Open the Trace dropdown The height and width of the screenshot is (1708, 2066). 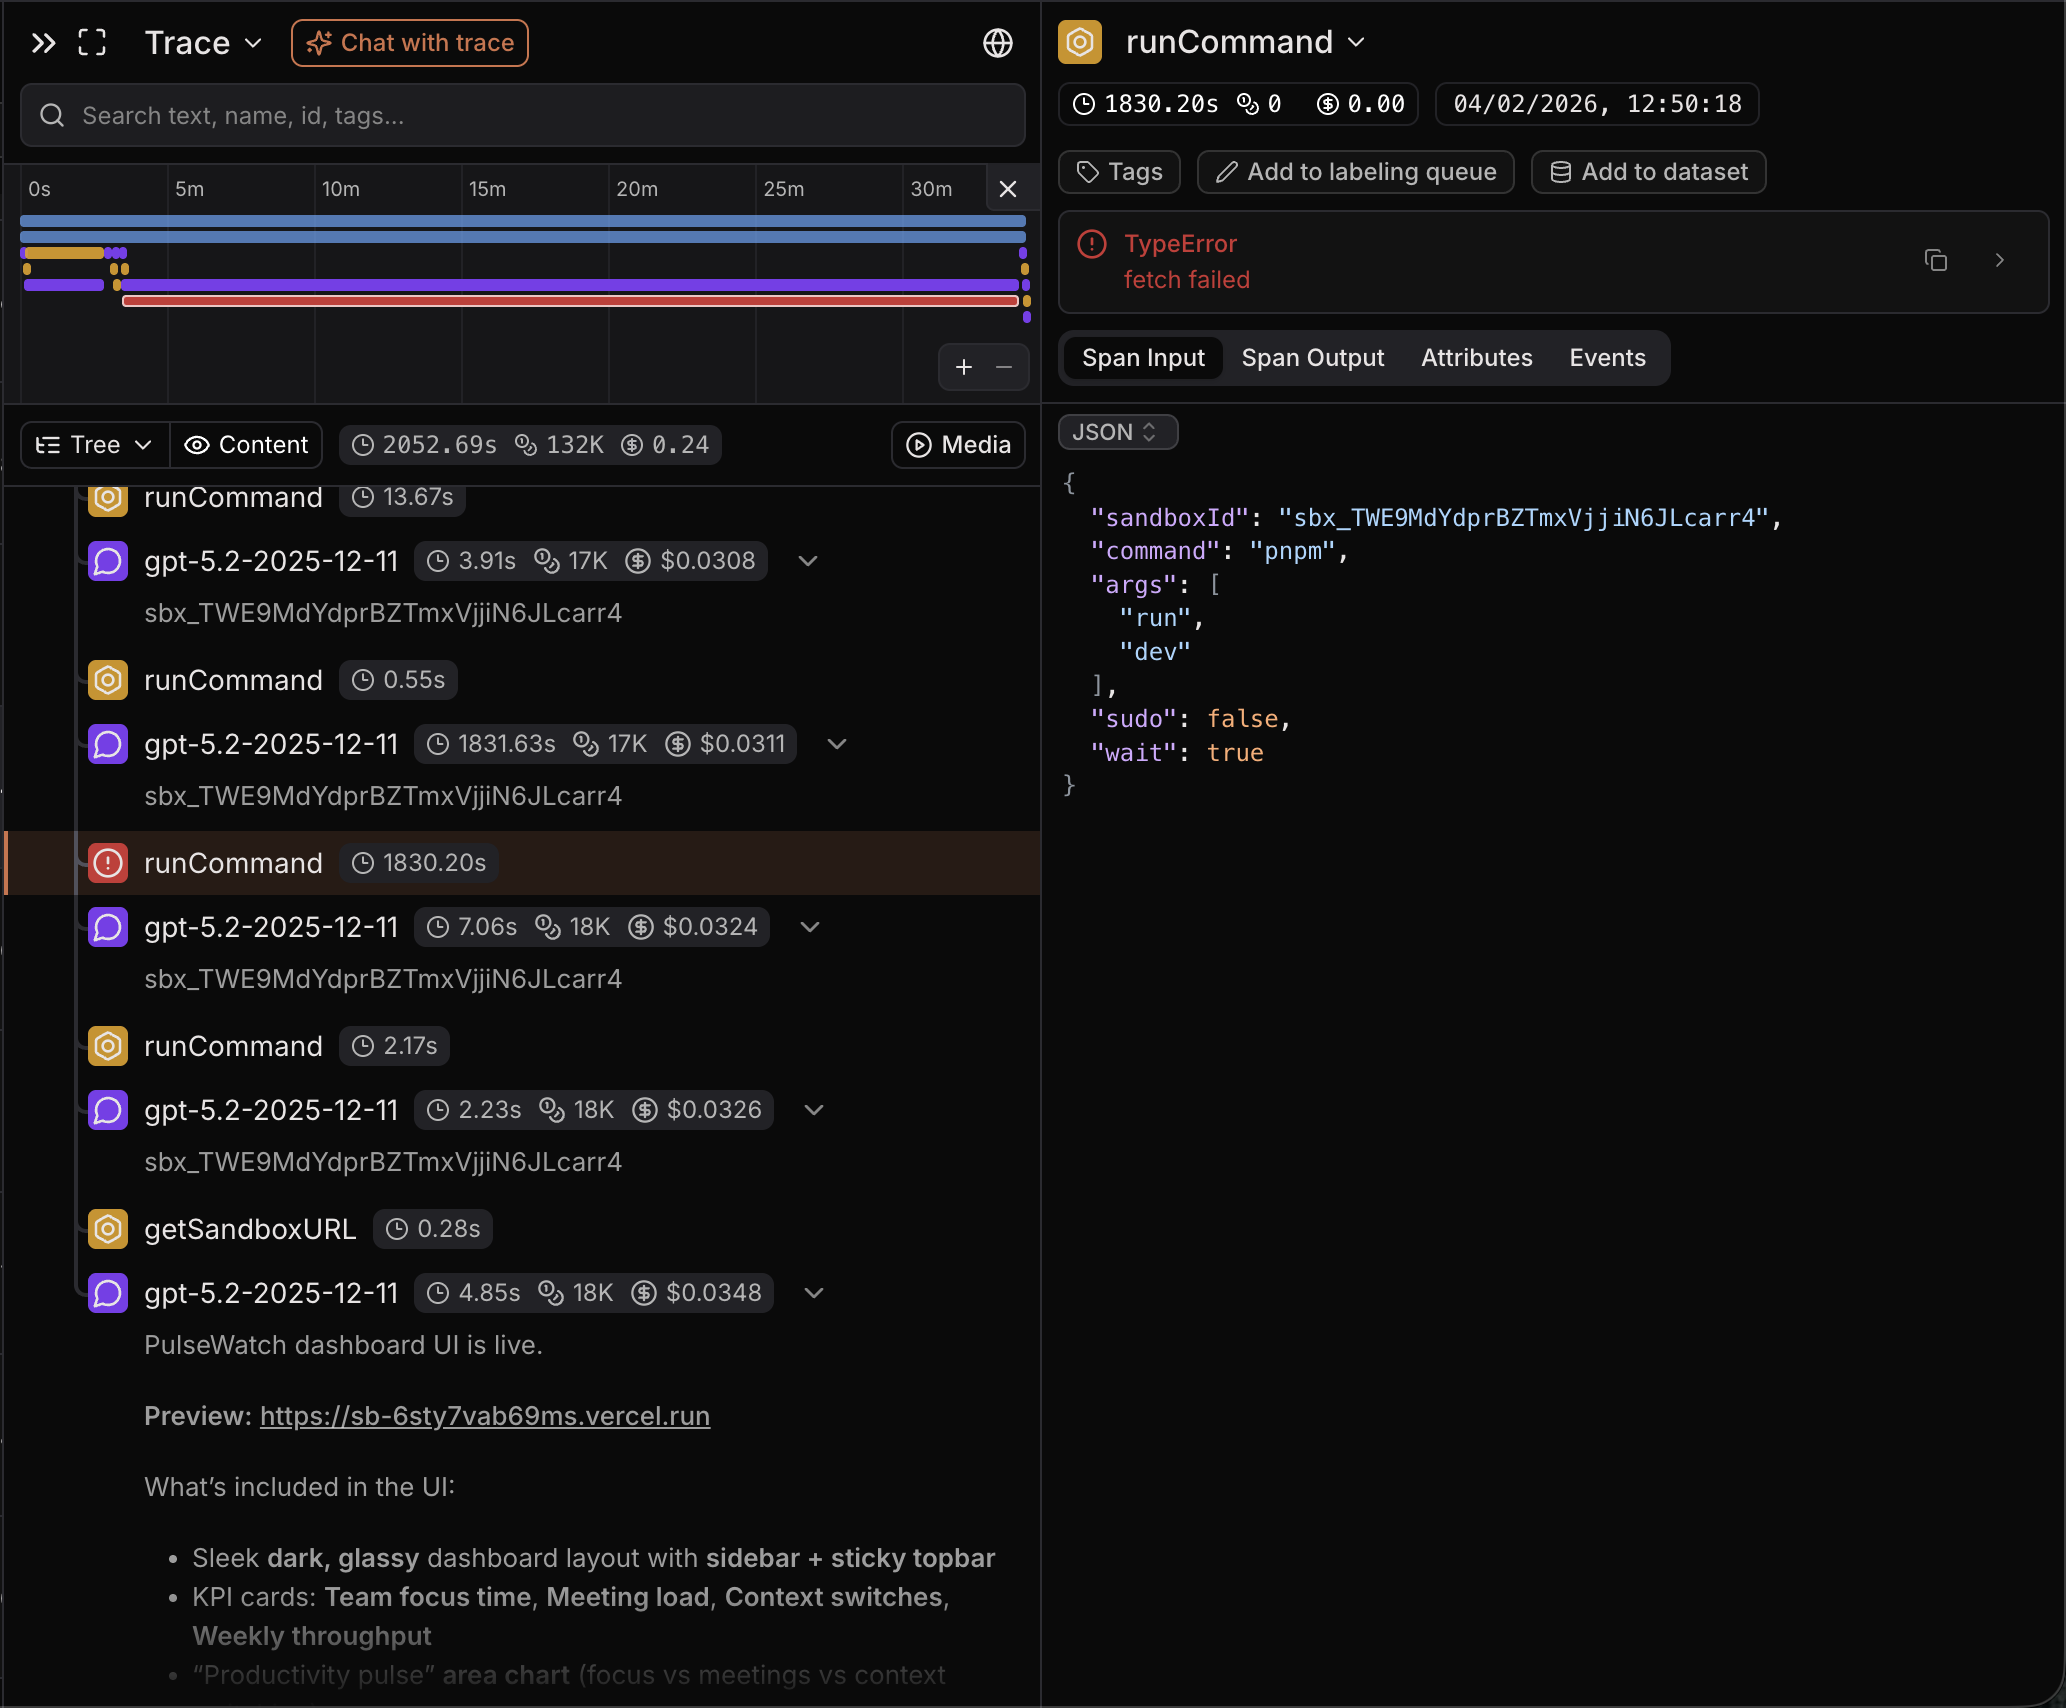202,42
